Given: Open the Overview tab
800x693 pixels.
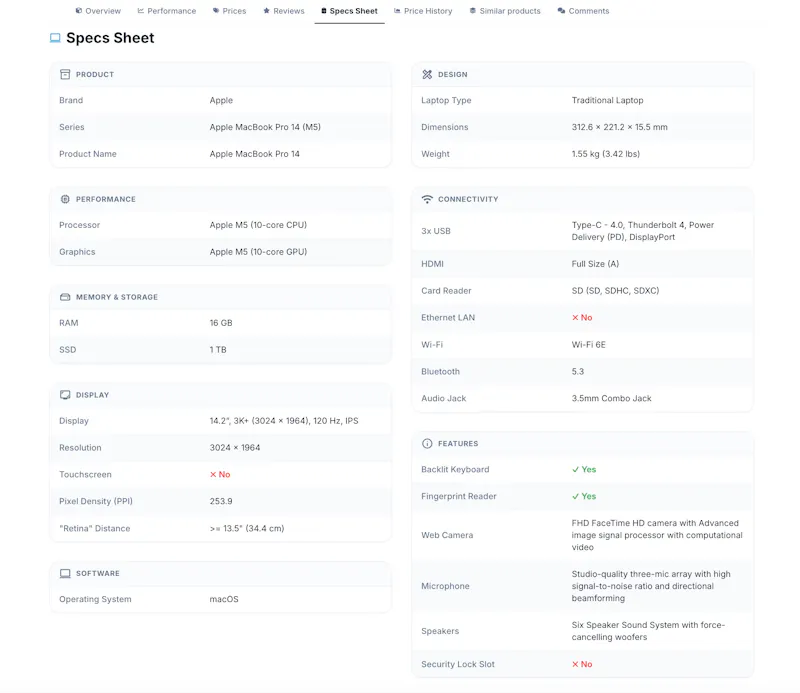Looking at the screenshot, I should [98, 11].
